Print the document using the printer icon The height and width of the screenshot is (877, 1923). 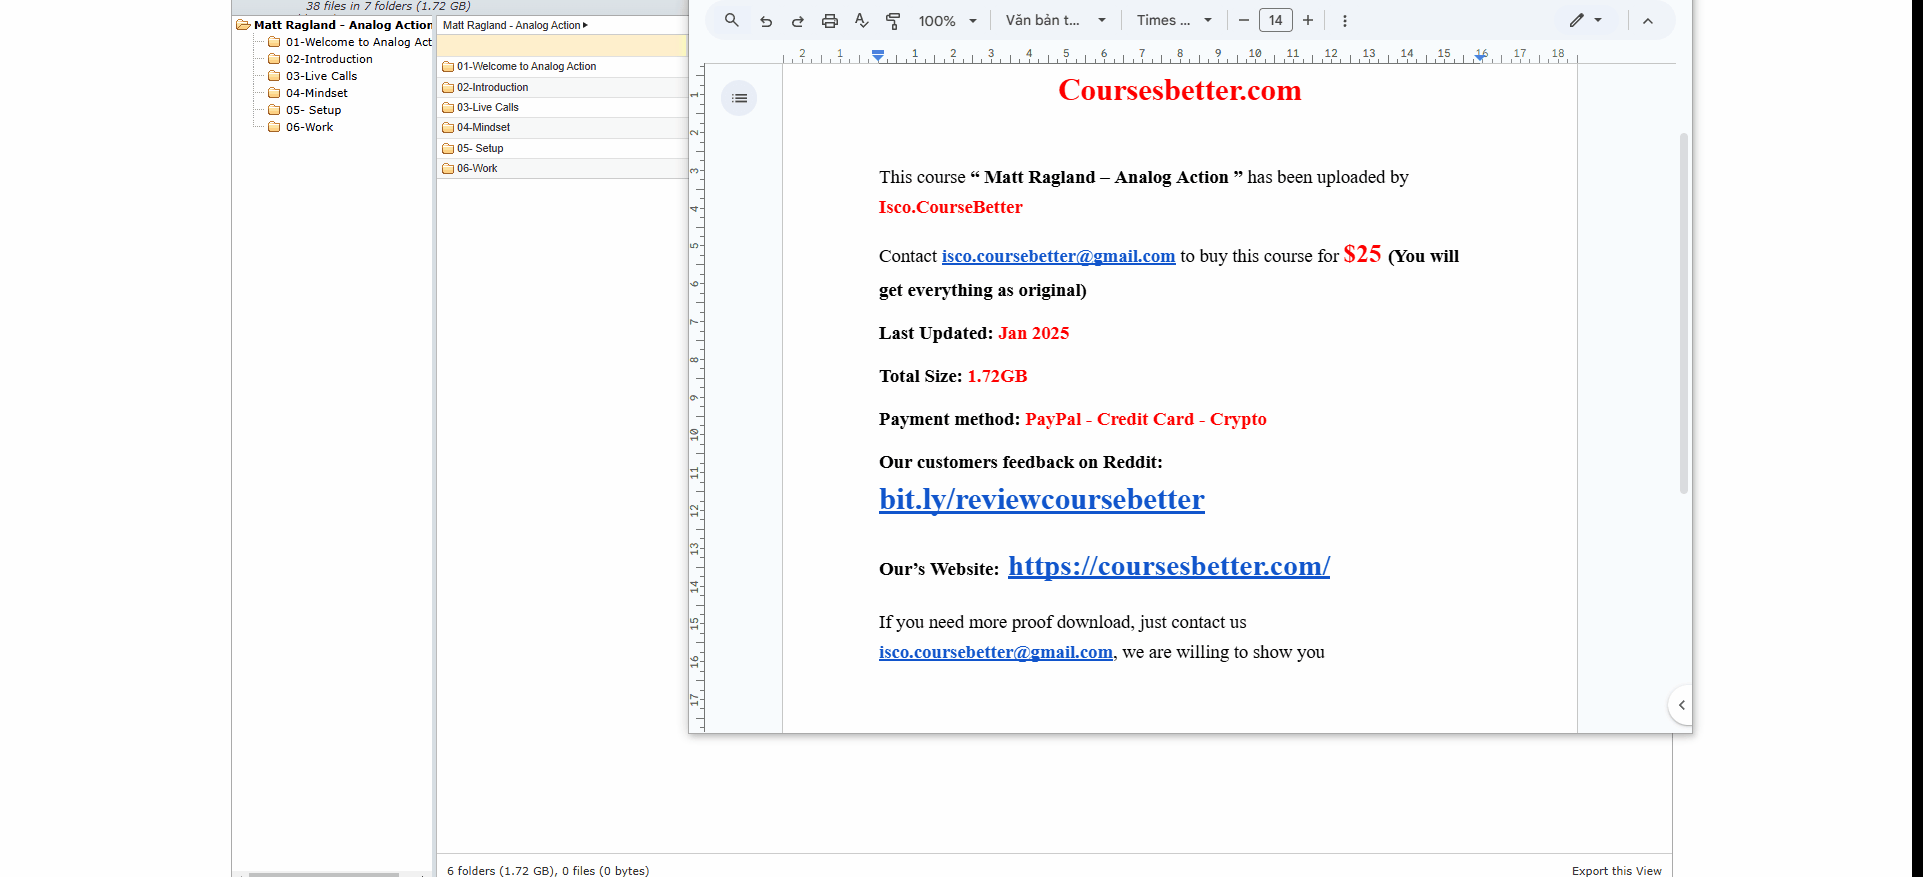tap(830, 21)
